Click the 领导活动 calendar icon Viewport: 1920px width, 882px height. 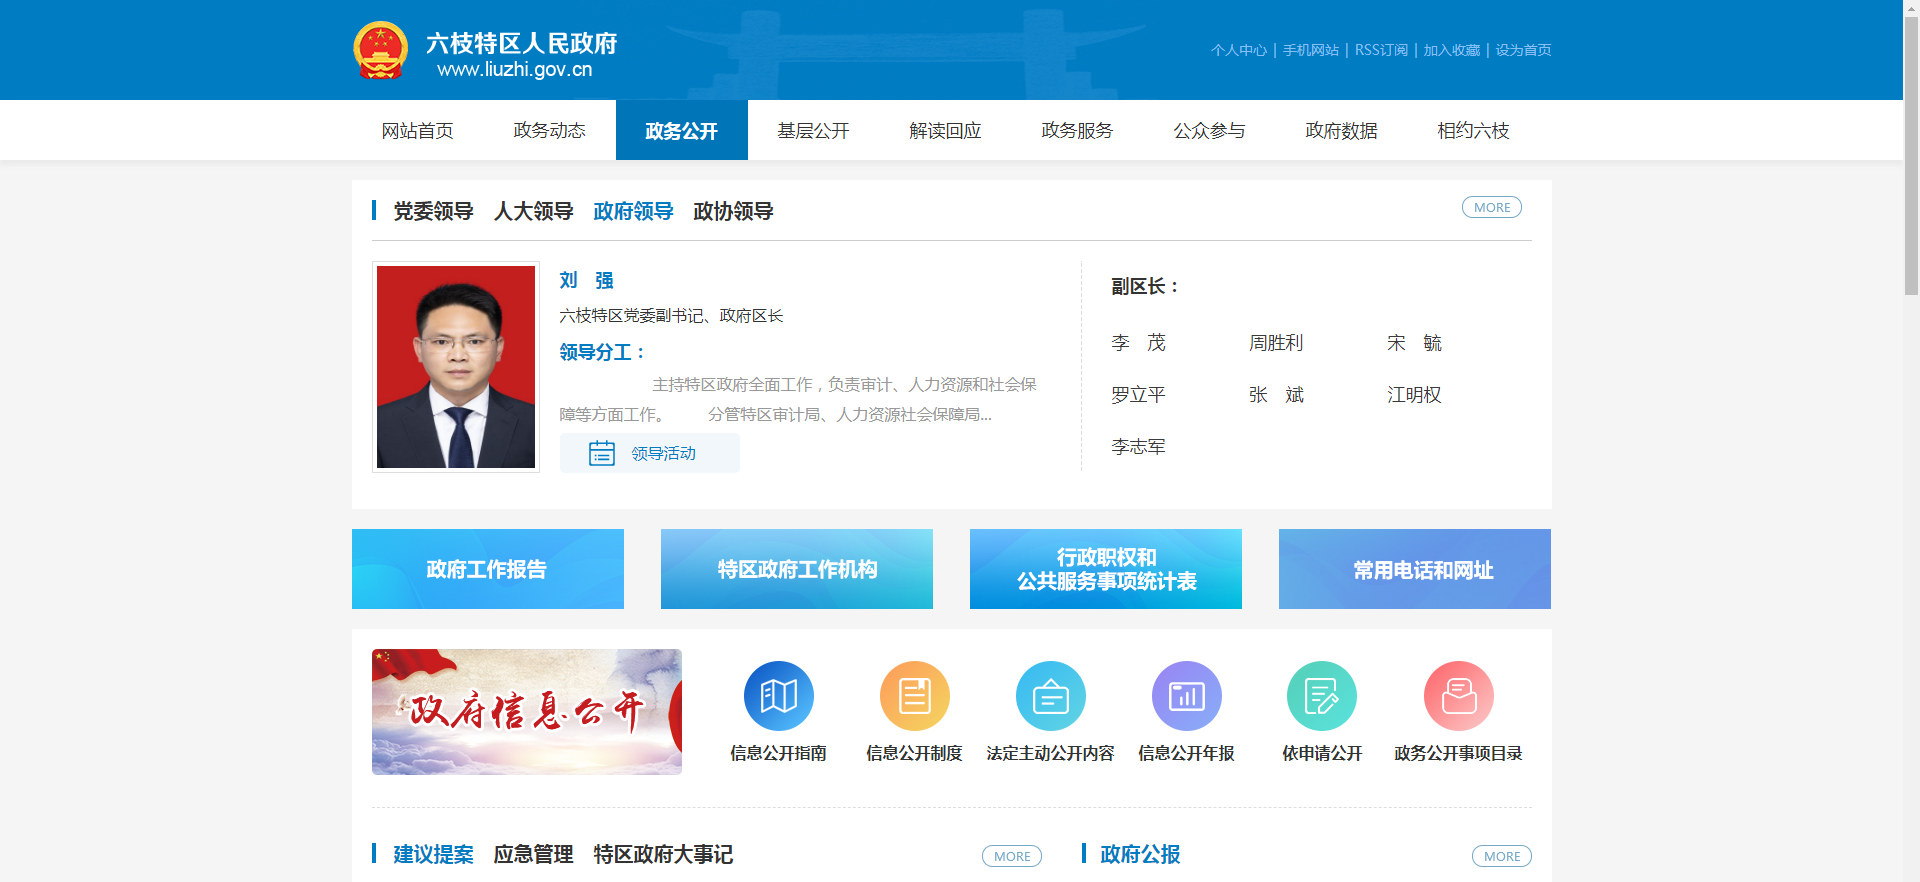602,453
